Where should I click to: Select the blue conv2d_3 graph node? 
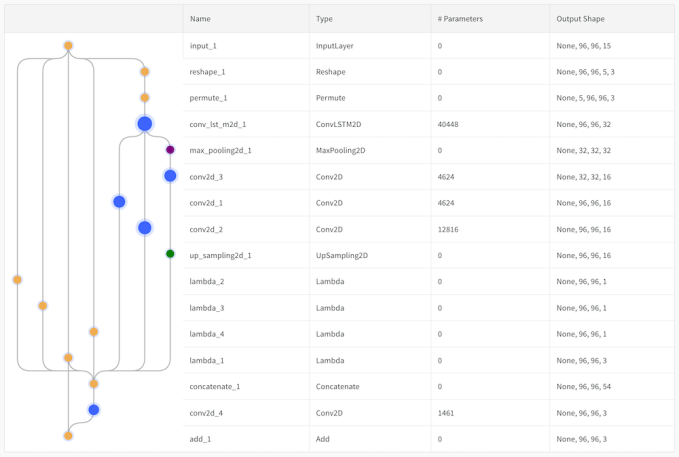[x=170, y=176]
